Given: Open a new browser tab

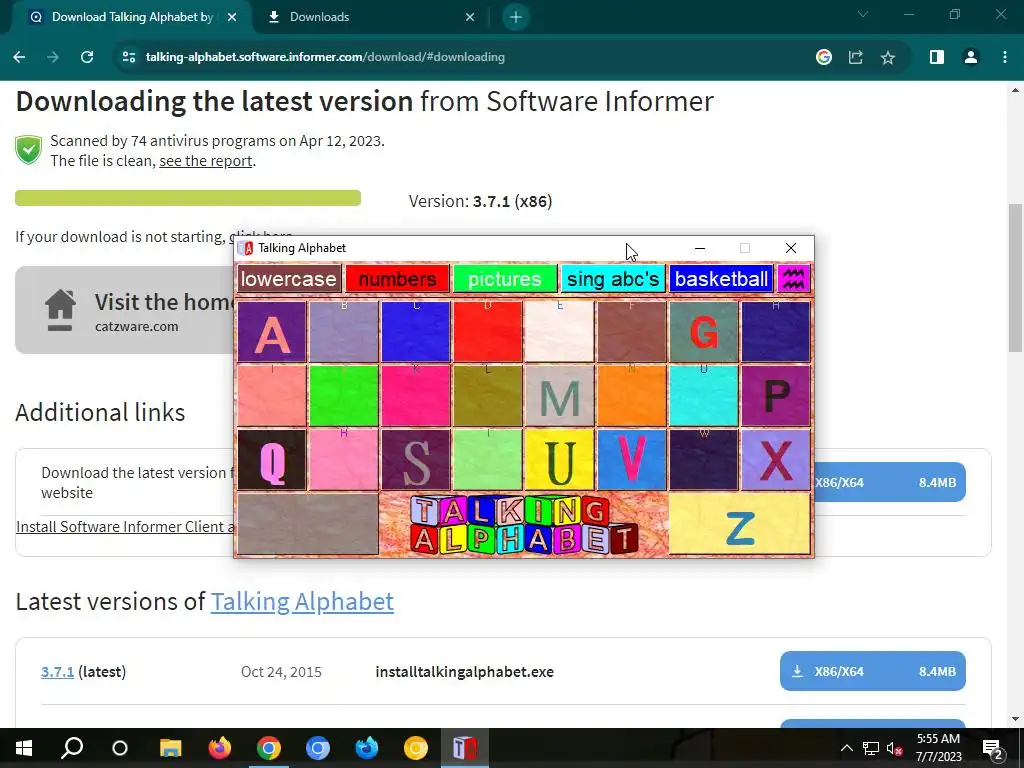Looking at the screenshot, I should [515, 17].
